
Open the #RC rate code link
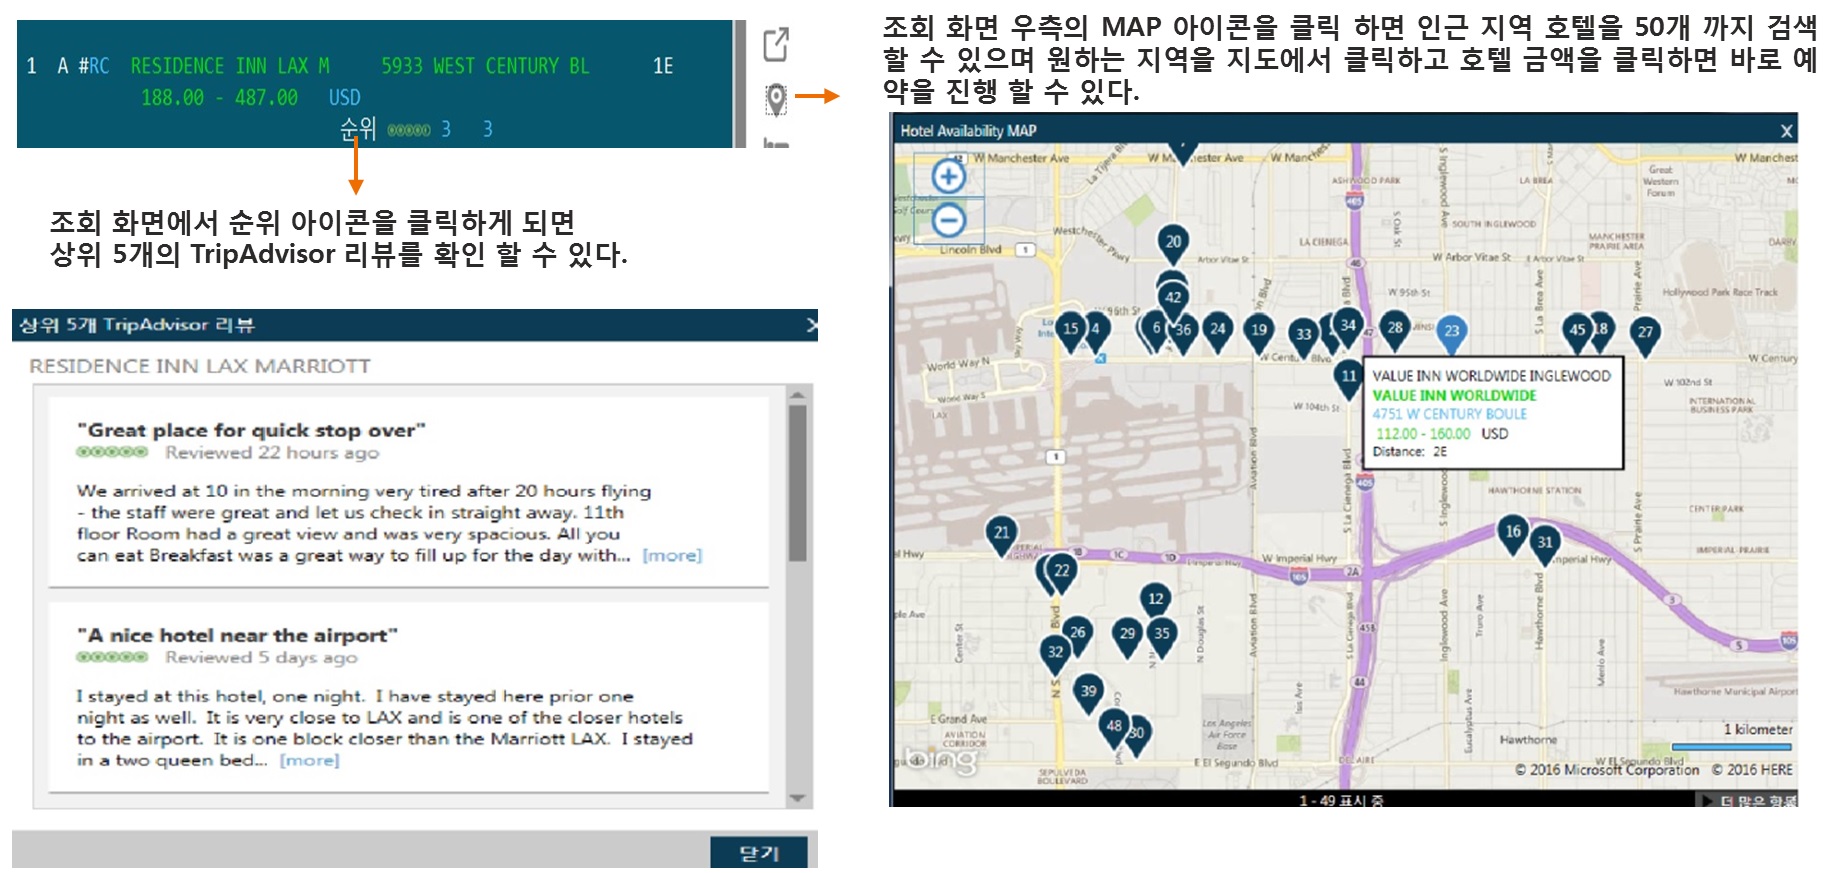[x=94, y=67]
